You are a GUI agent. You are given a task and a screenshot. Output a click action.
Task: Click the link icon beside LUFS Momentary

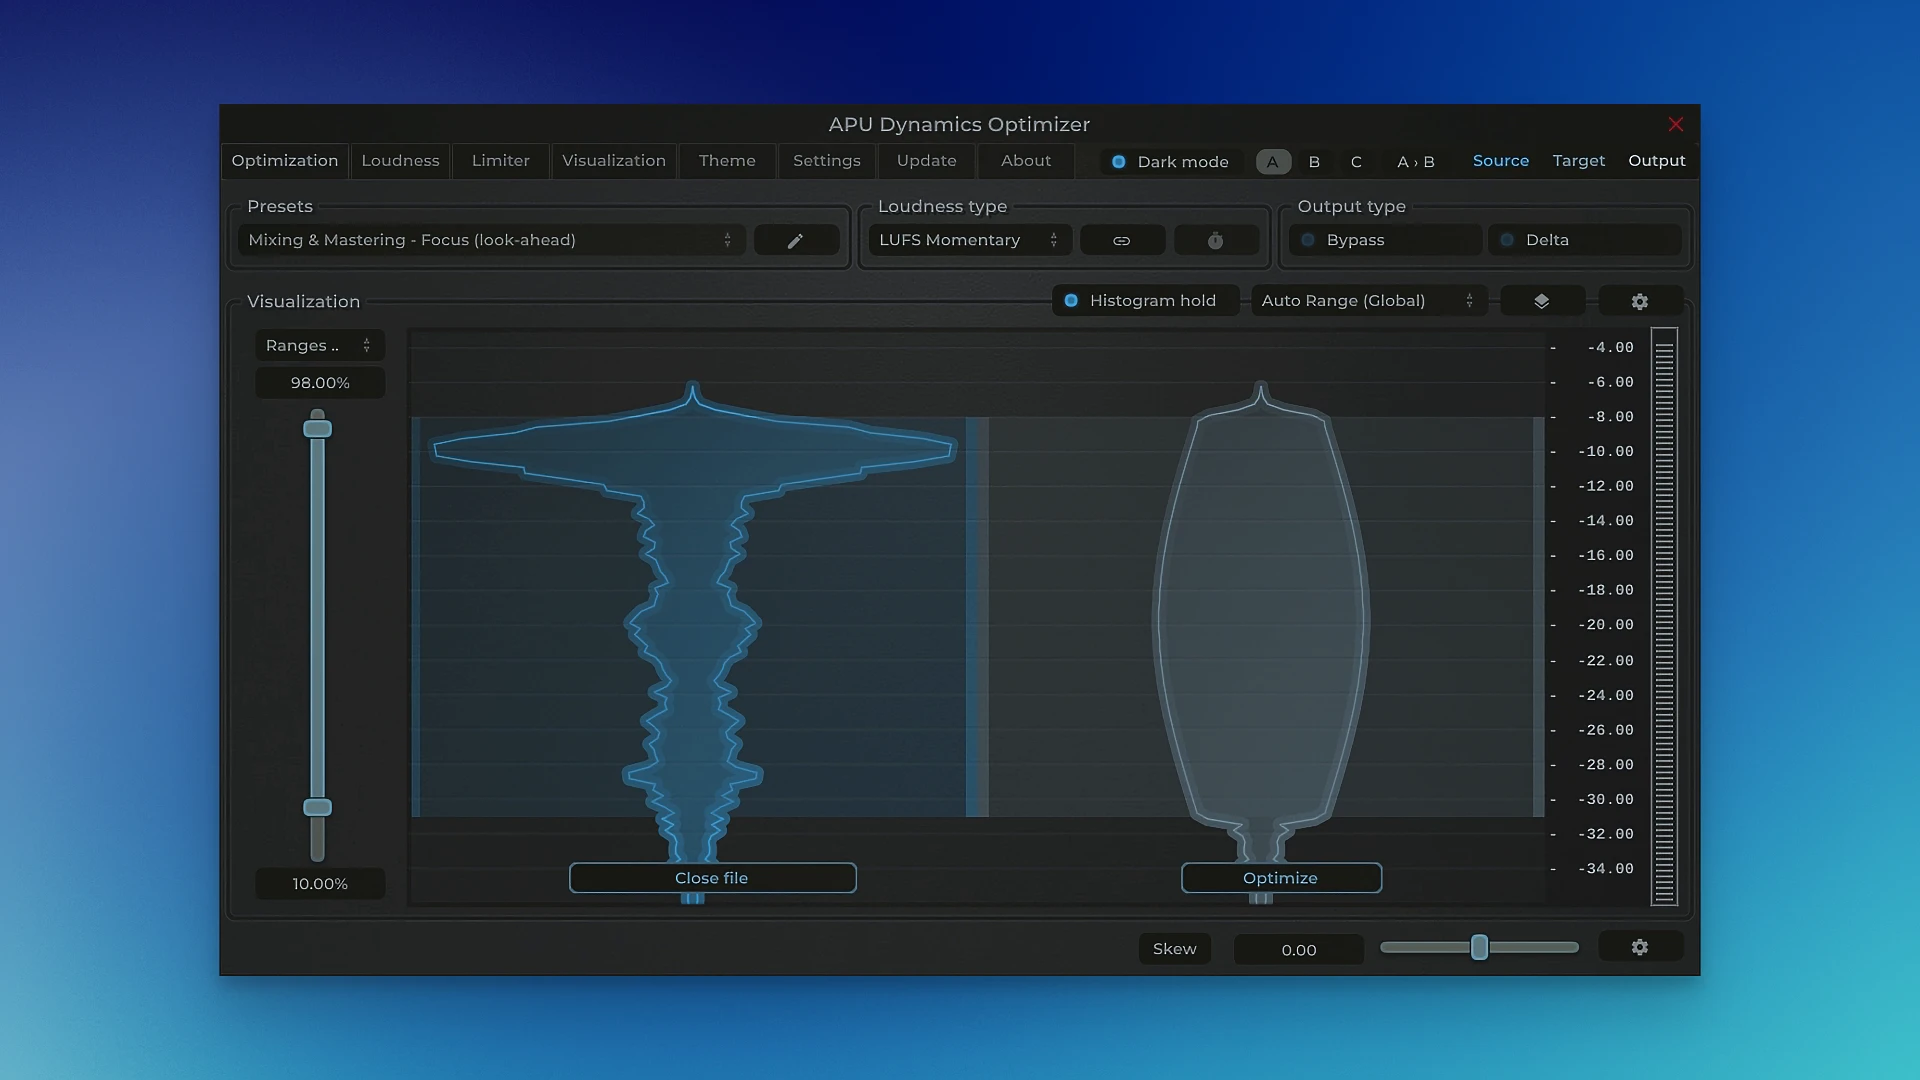[x=1121, y=241]
